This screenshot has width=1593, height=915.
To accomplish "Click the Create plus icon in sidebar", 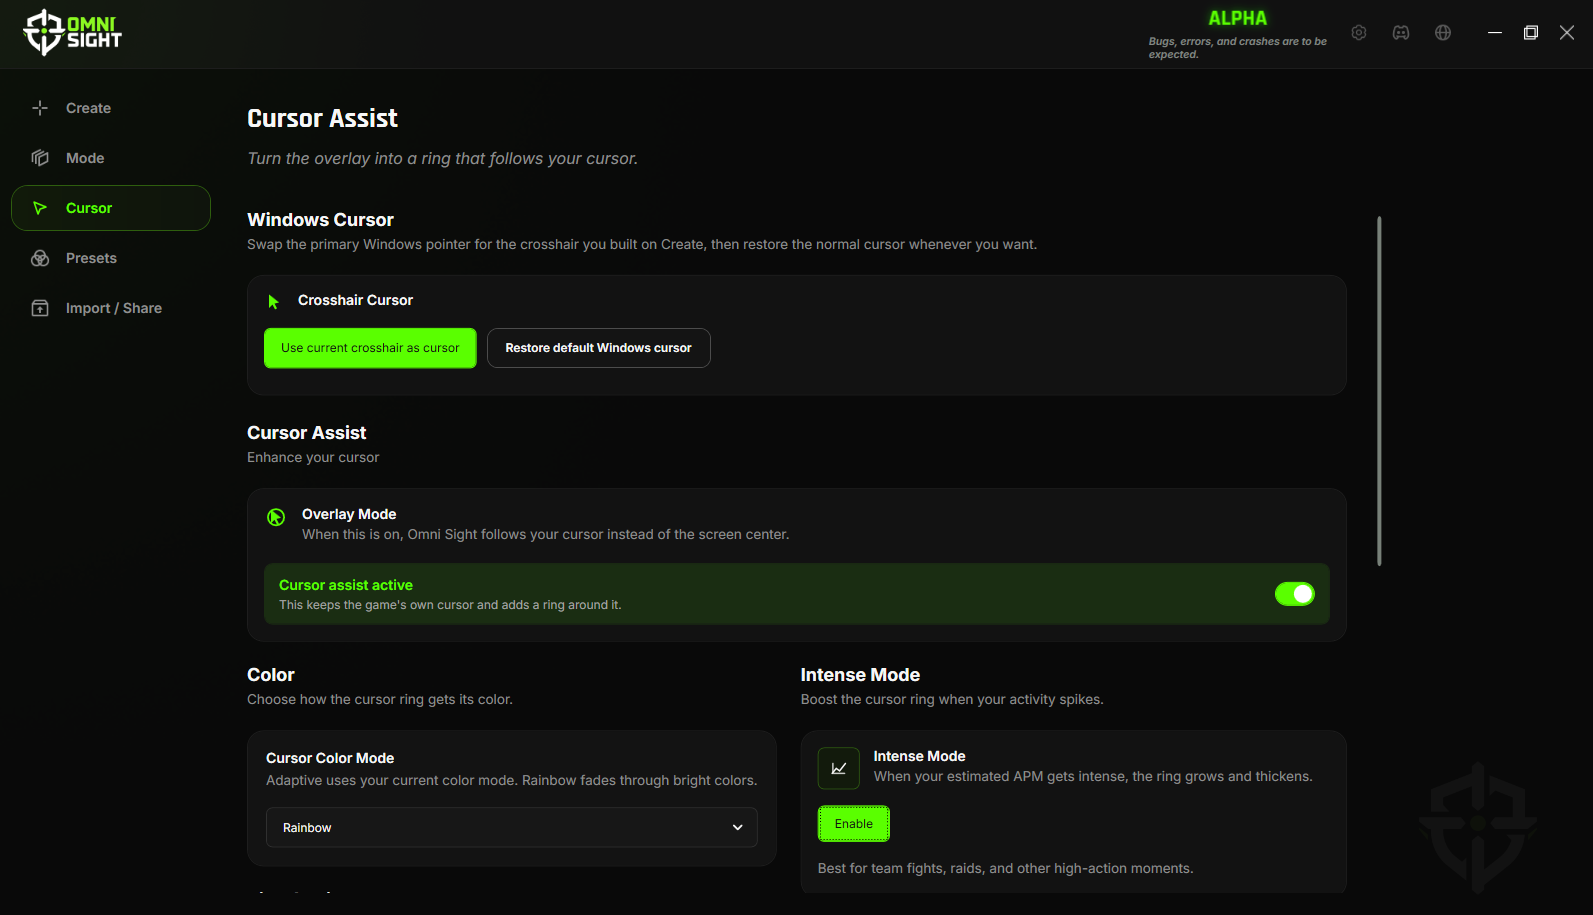I will pyautogui.click(x=40, y=108).
